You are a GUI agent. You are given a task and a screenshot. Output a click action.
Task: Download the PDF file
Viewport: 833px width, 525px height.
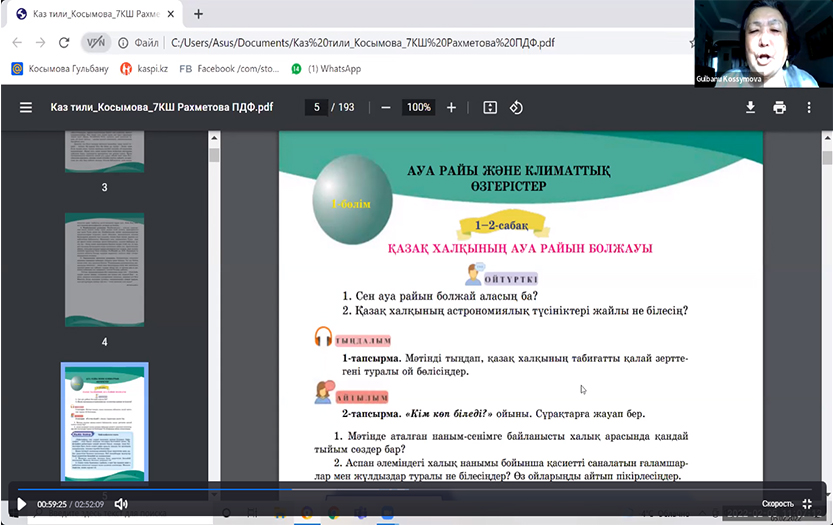point(750,107)
